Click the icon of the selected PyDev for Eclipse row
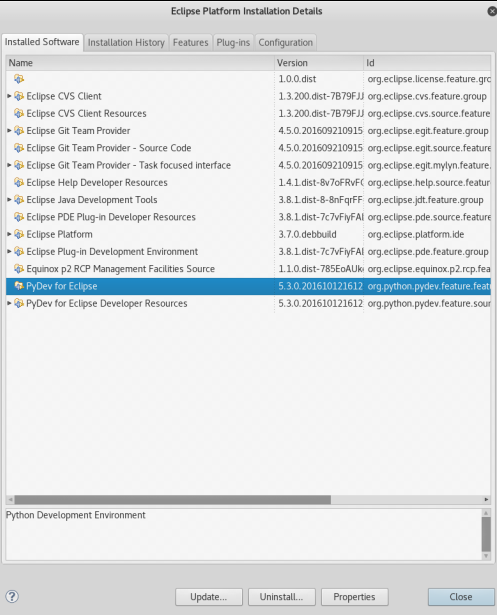Image resolution: width=497 pixels, height=615 pixels. (x=19, y=286)
